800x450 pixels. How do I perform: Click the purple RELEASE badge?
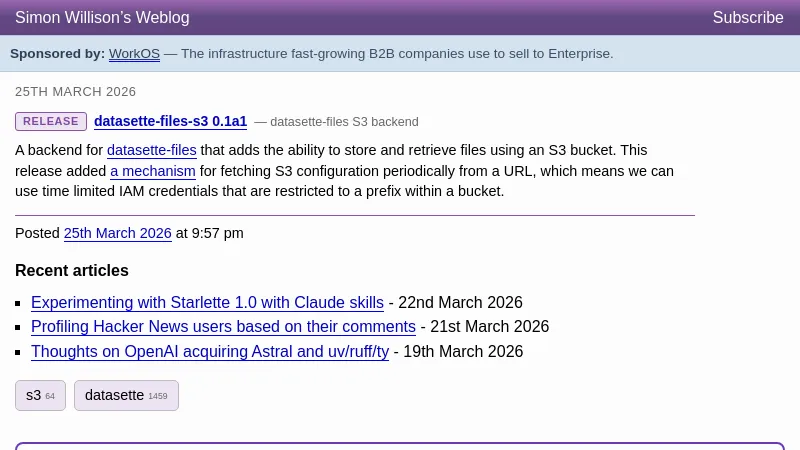click(x=51, y=121)
